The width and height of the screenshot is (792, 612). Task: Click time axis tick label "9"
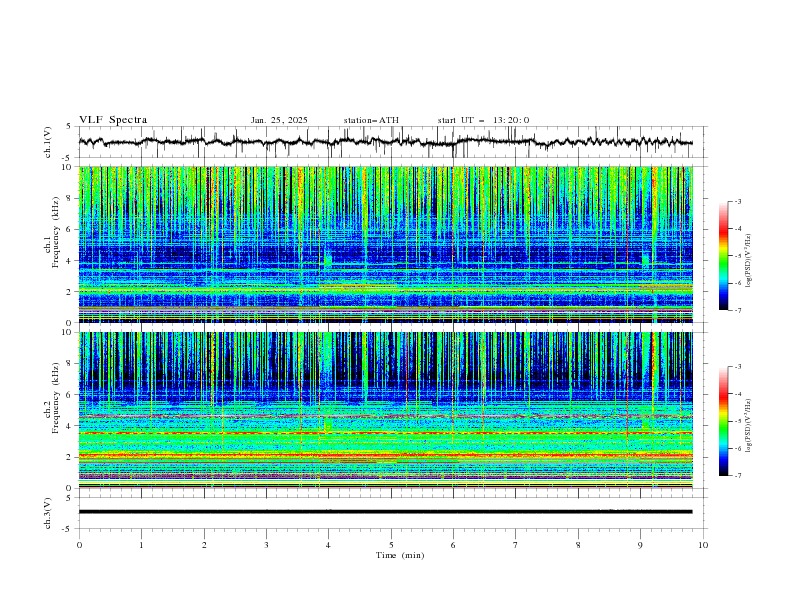(640, 545)
